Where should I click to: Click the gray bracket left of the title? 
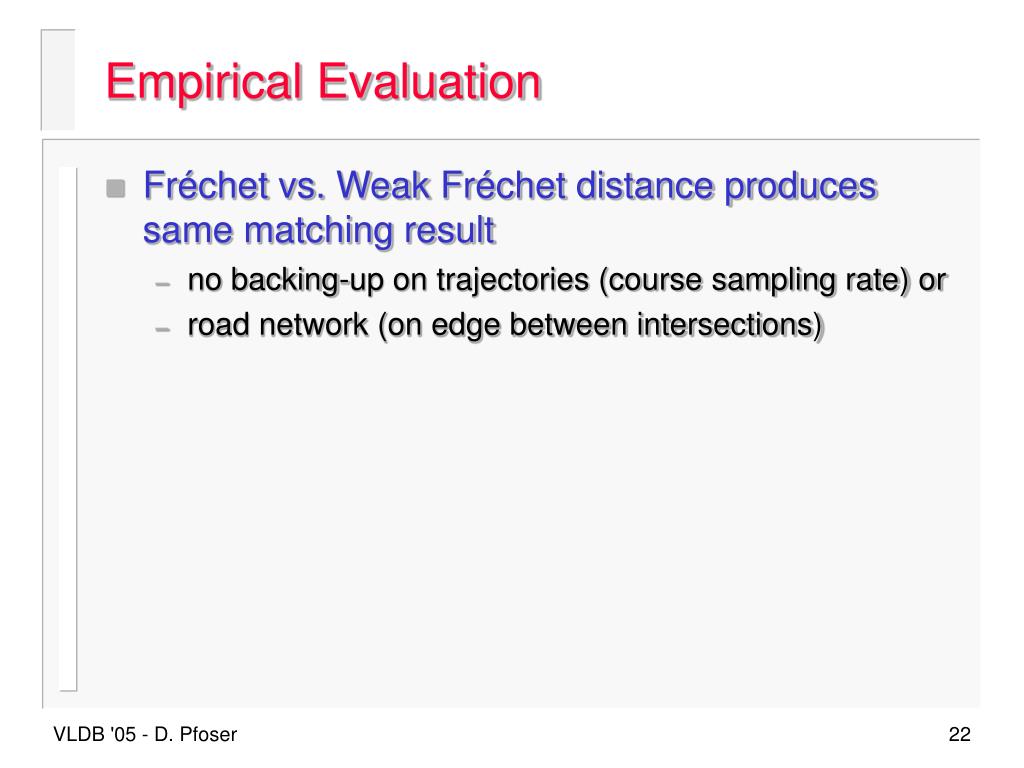click(x=57, y=80)
